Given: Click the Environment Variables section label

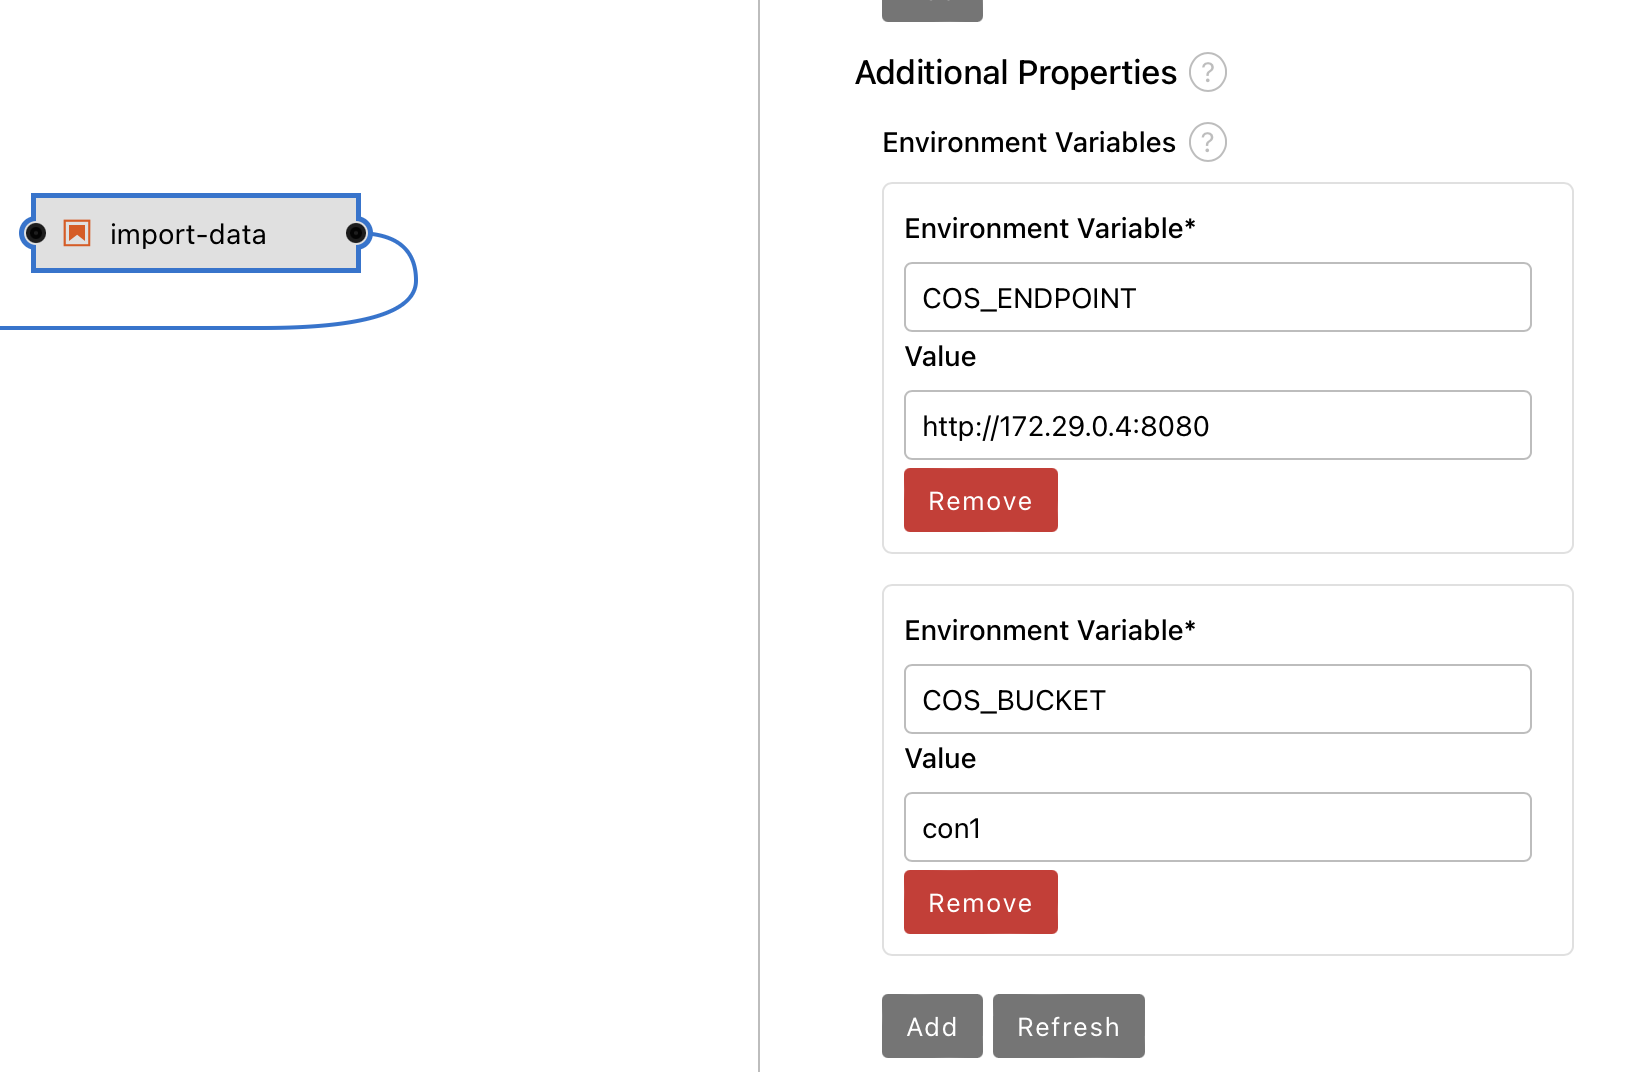Looking at the screenshot, I should (1028, 142).
